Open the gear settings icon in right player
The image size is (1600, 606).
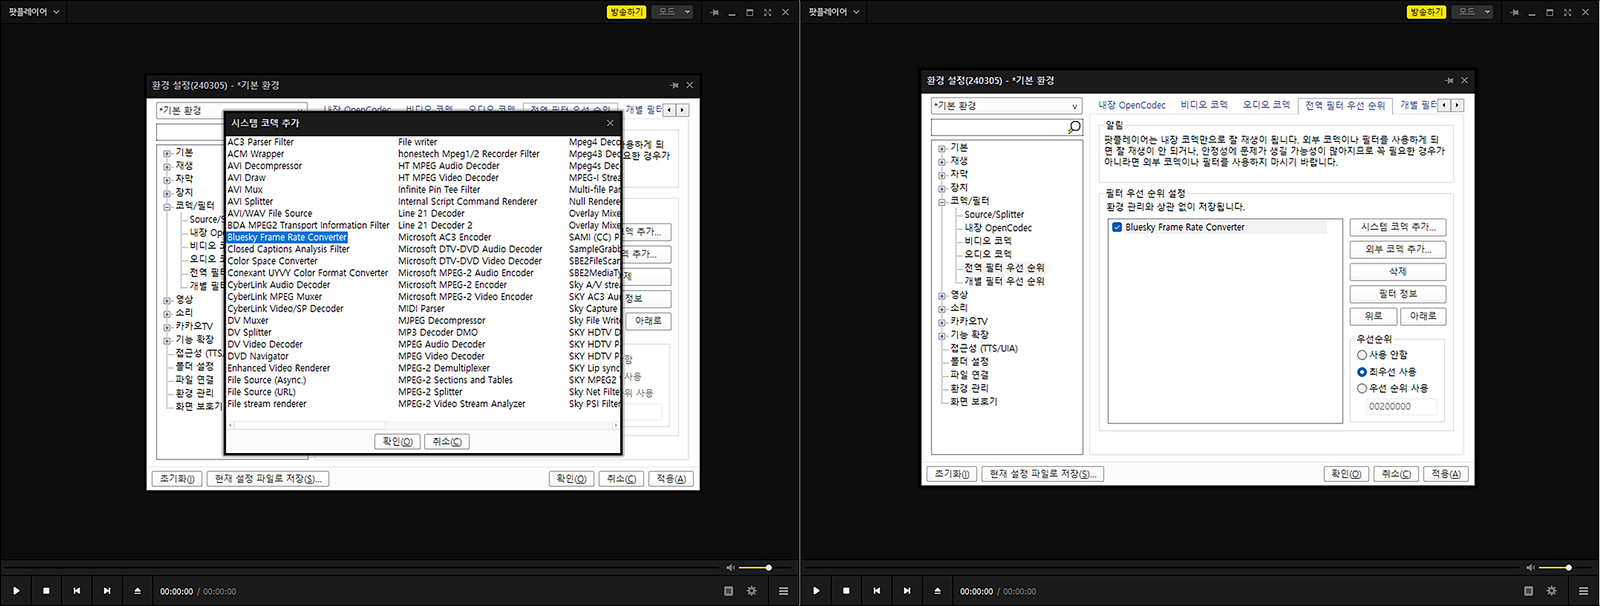coord(1552,591)
